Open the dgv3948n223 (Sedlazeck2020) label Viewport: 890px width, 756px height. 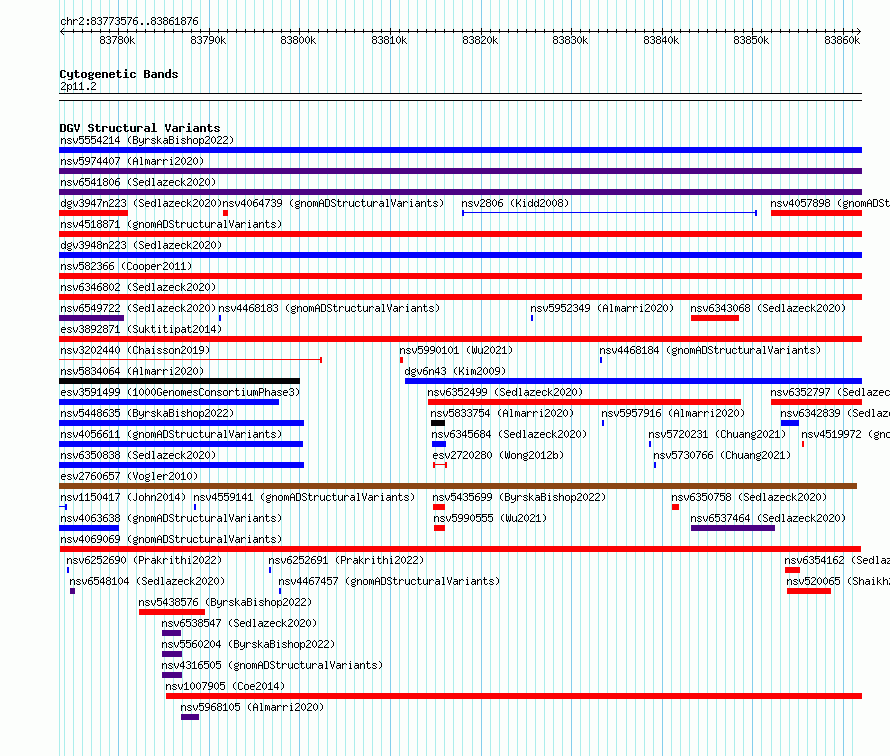pos(141,245)
